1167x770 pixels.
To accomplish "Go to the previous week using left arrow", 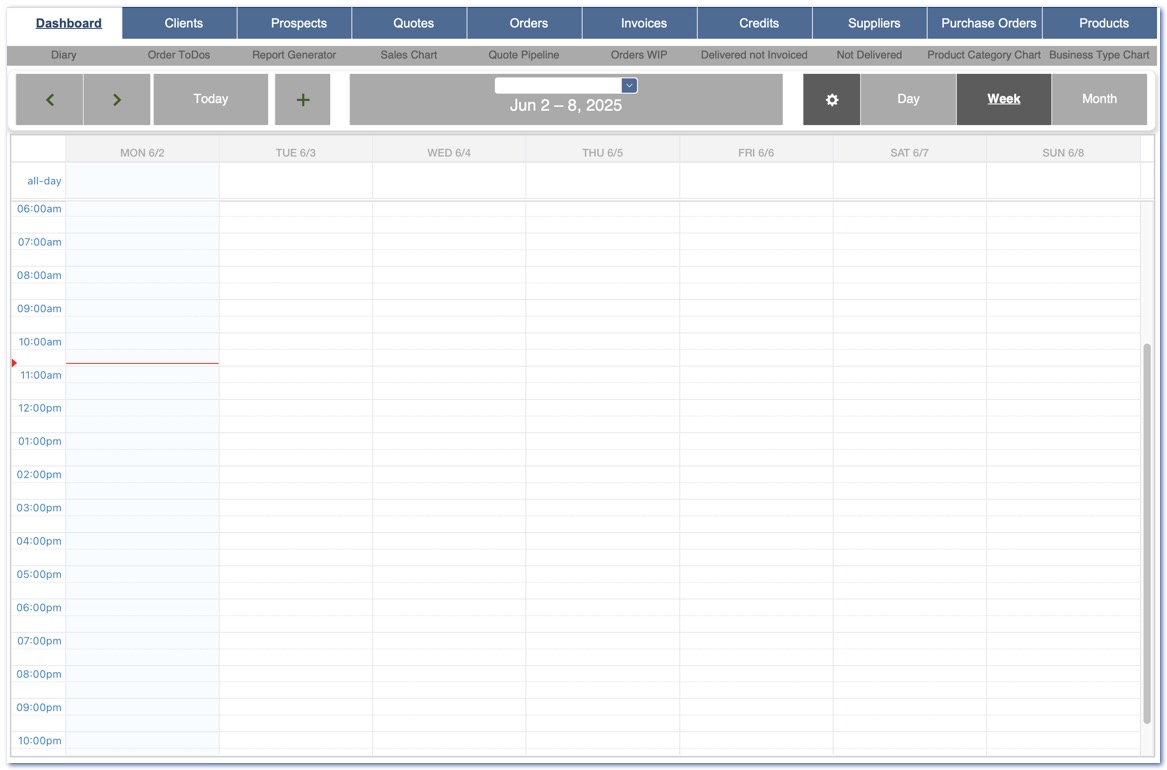I will (x=50, y=99).
